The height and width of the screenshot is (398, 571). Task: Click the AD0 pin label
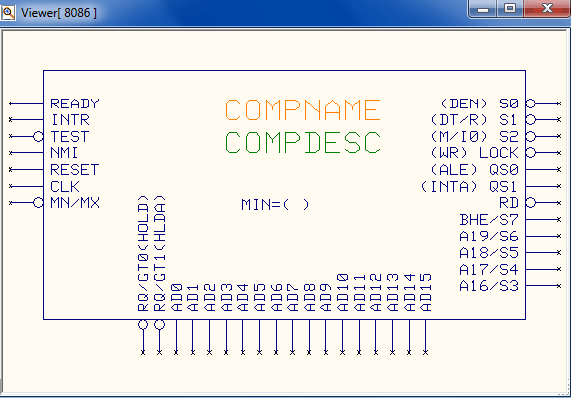tap(176, 297)
